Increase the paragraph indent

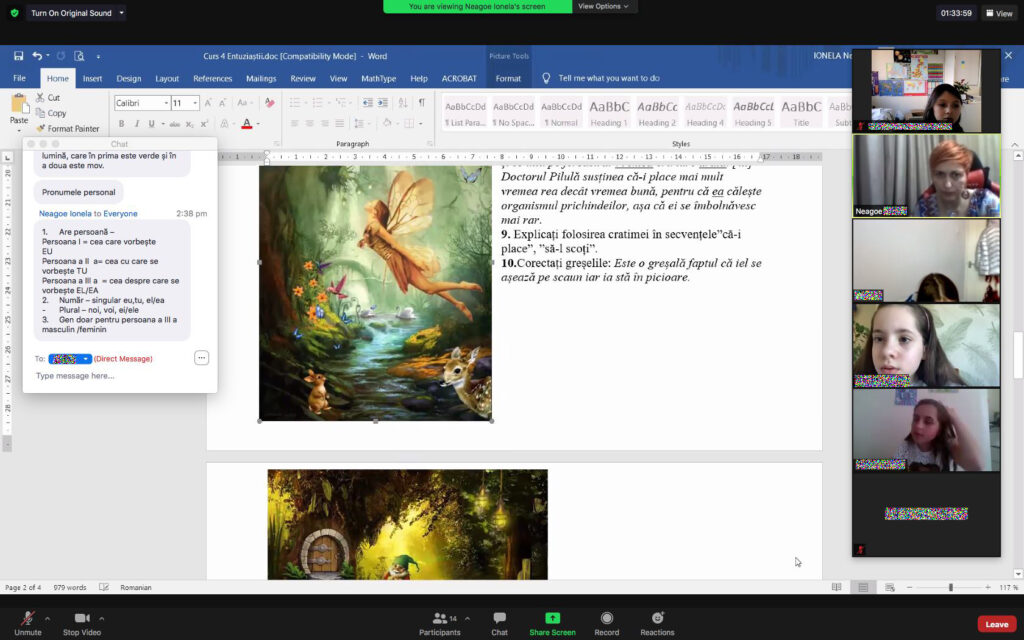pyautogui.click(x=383, y=103)
